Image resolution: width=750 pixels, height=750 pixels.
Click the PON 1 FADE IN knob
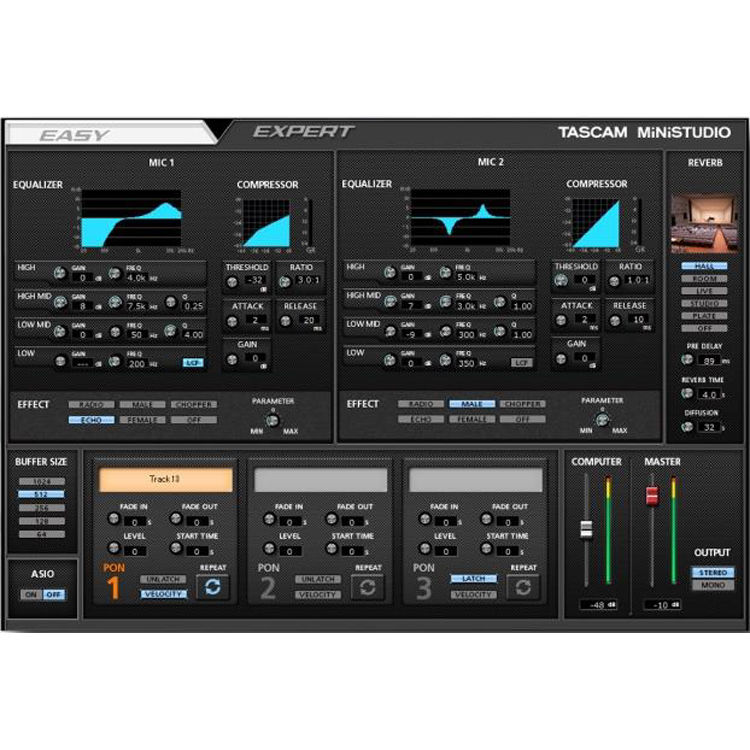tap(114, 518)
